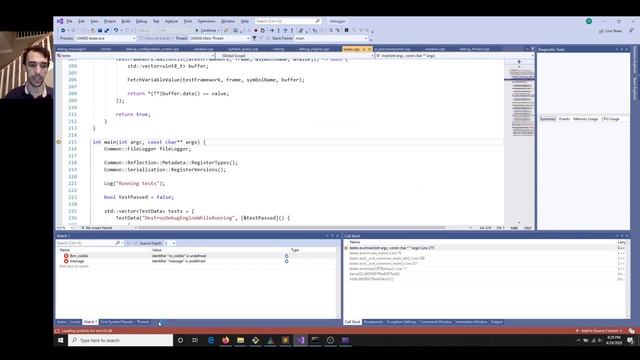Click the taskbar 'Type here to search' box
Viewport: 640px width, 360px height.
click(x=121, y=340)
